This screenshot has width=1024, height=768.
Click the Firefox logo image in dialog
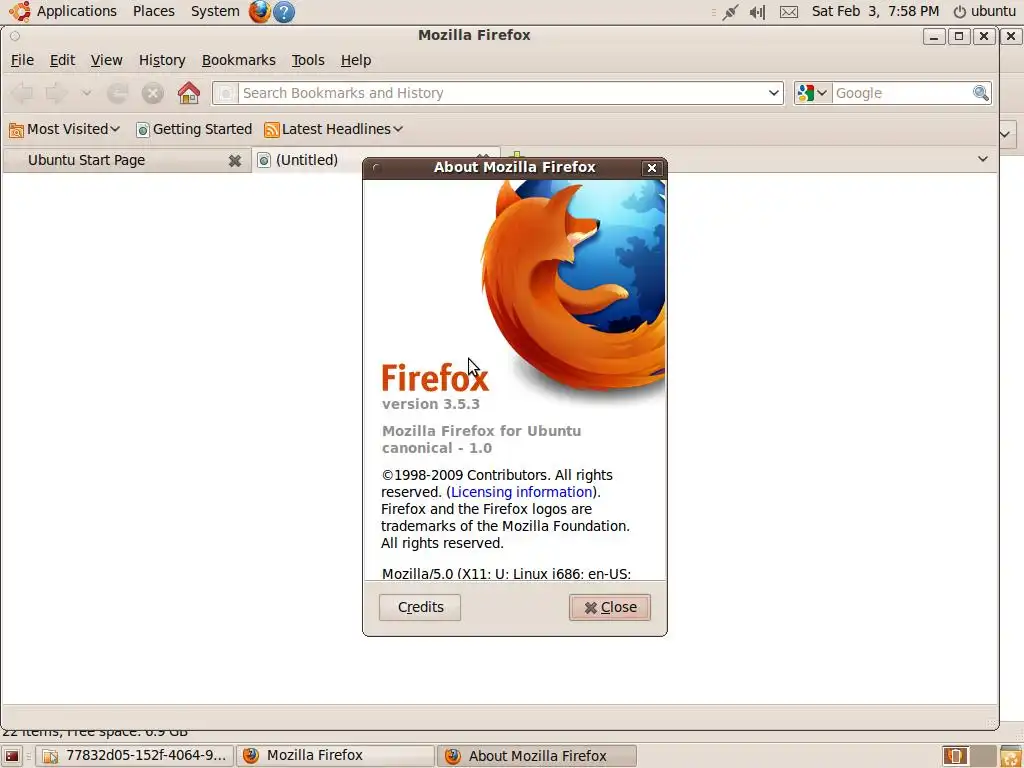pos(573,287)
